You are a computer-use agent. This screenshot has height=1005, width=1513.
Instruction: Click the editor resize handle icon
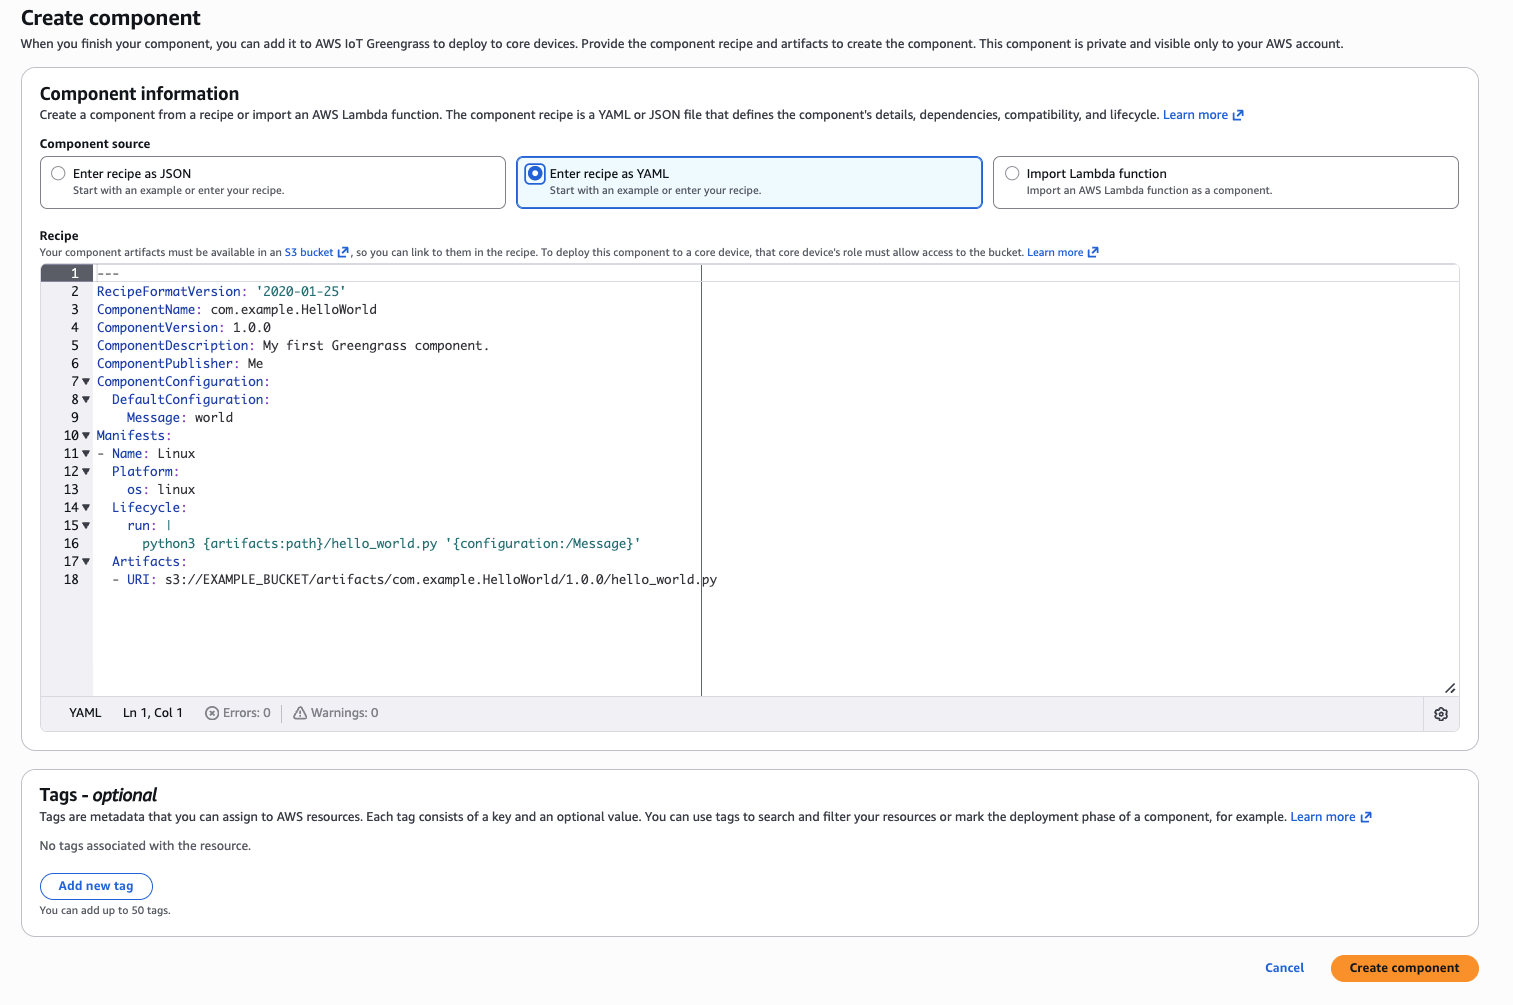(1450, 688)
